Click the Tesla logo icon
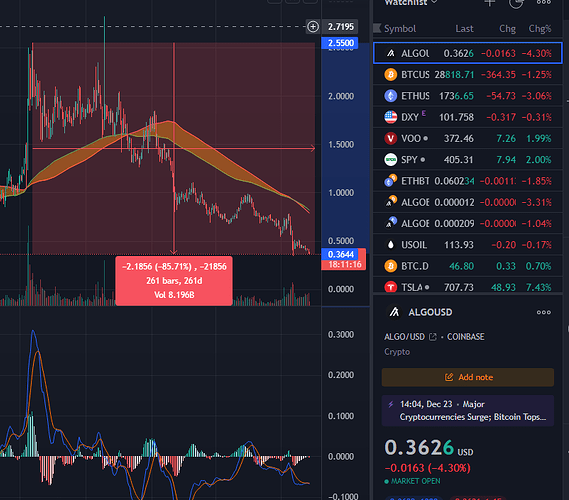The height and width of the screenshot is (500, 569). click(390, 287)
